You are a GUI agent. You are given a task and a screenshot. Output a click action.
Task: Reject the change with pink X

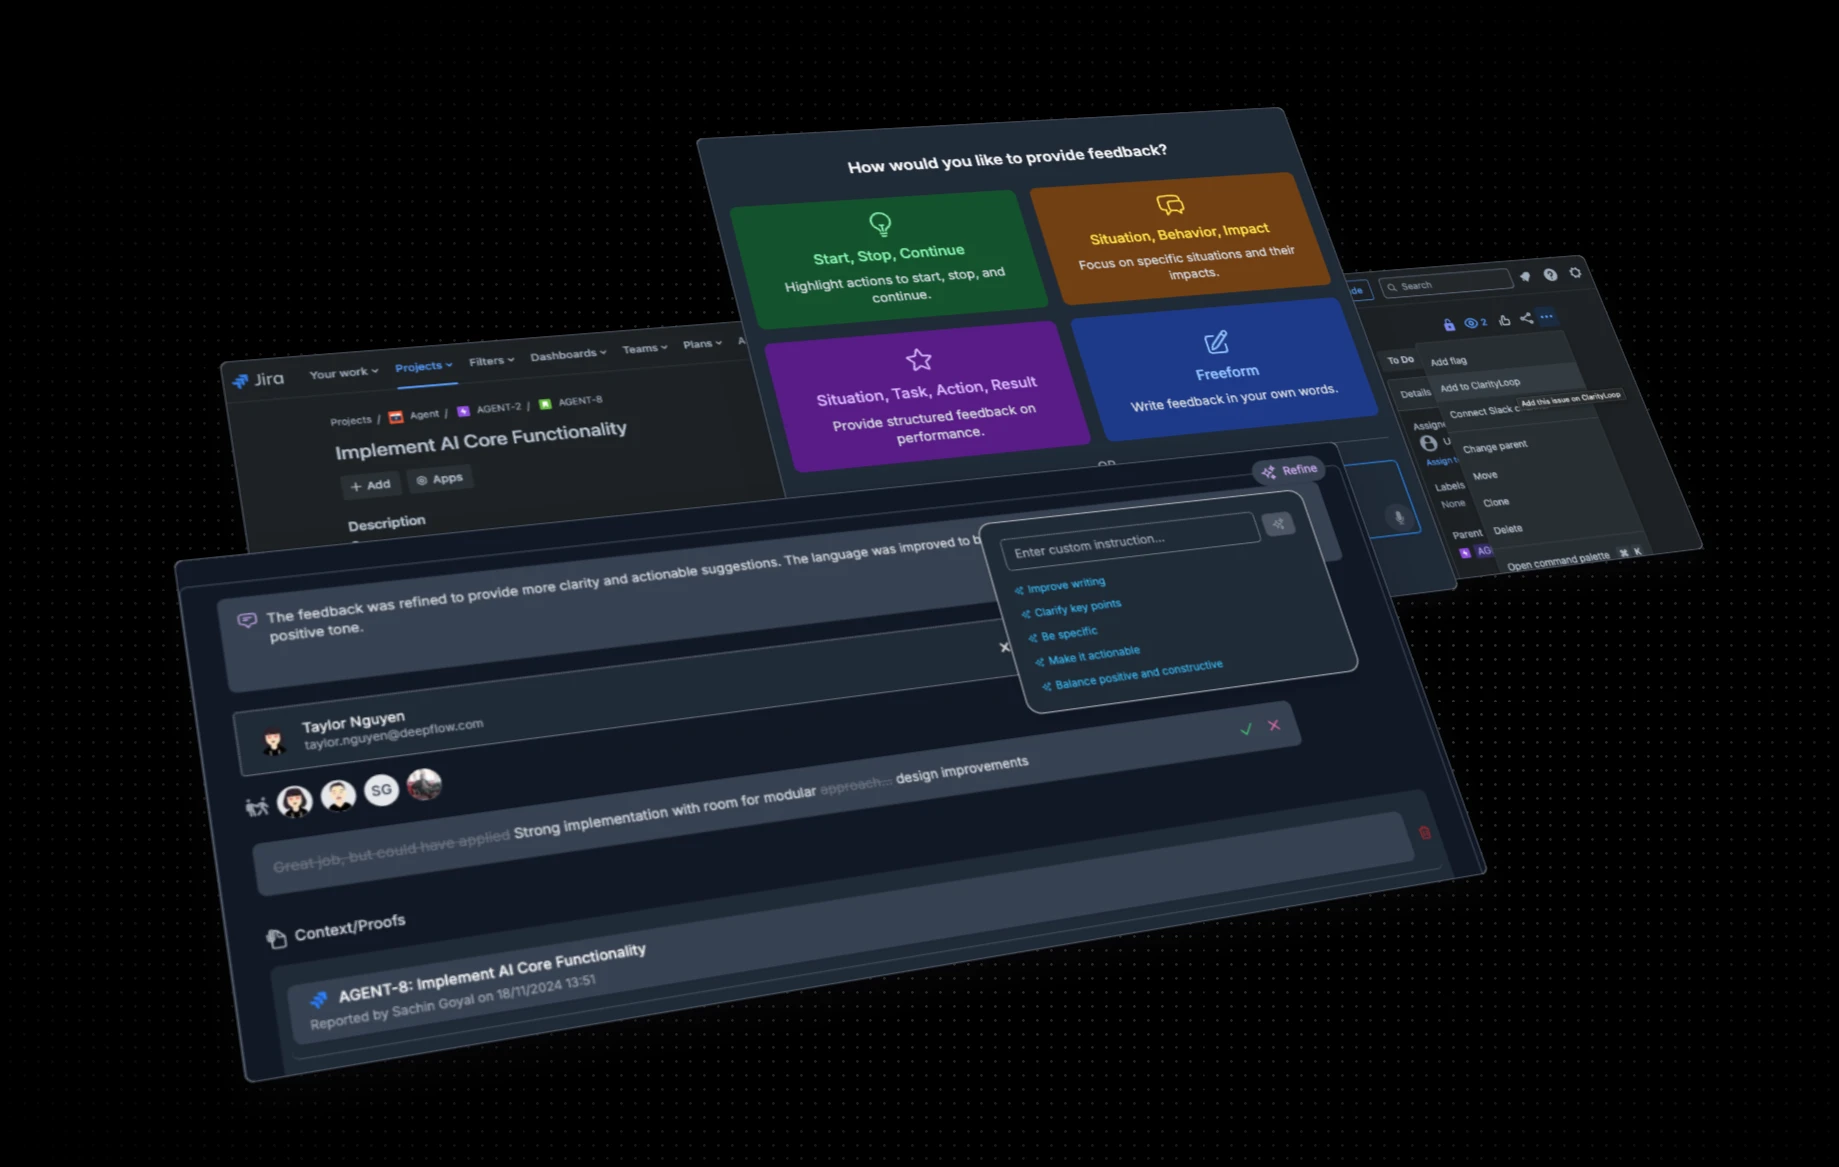1274,725
